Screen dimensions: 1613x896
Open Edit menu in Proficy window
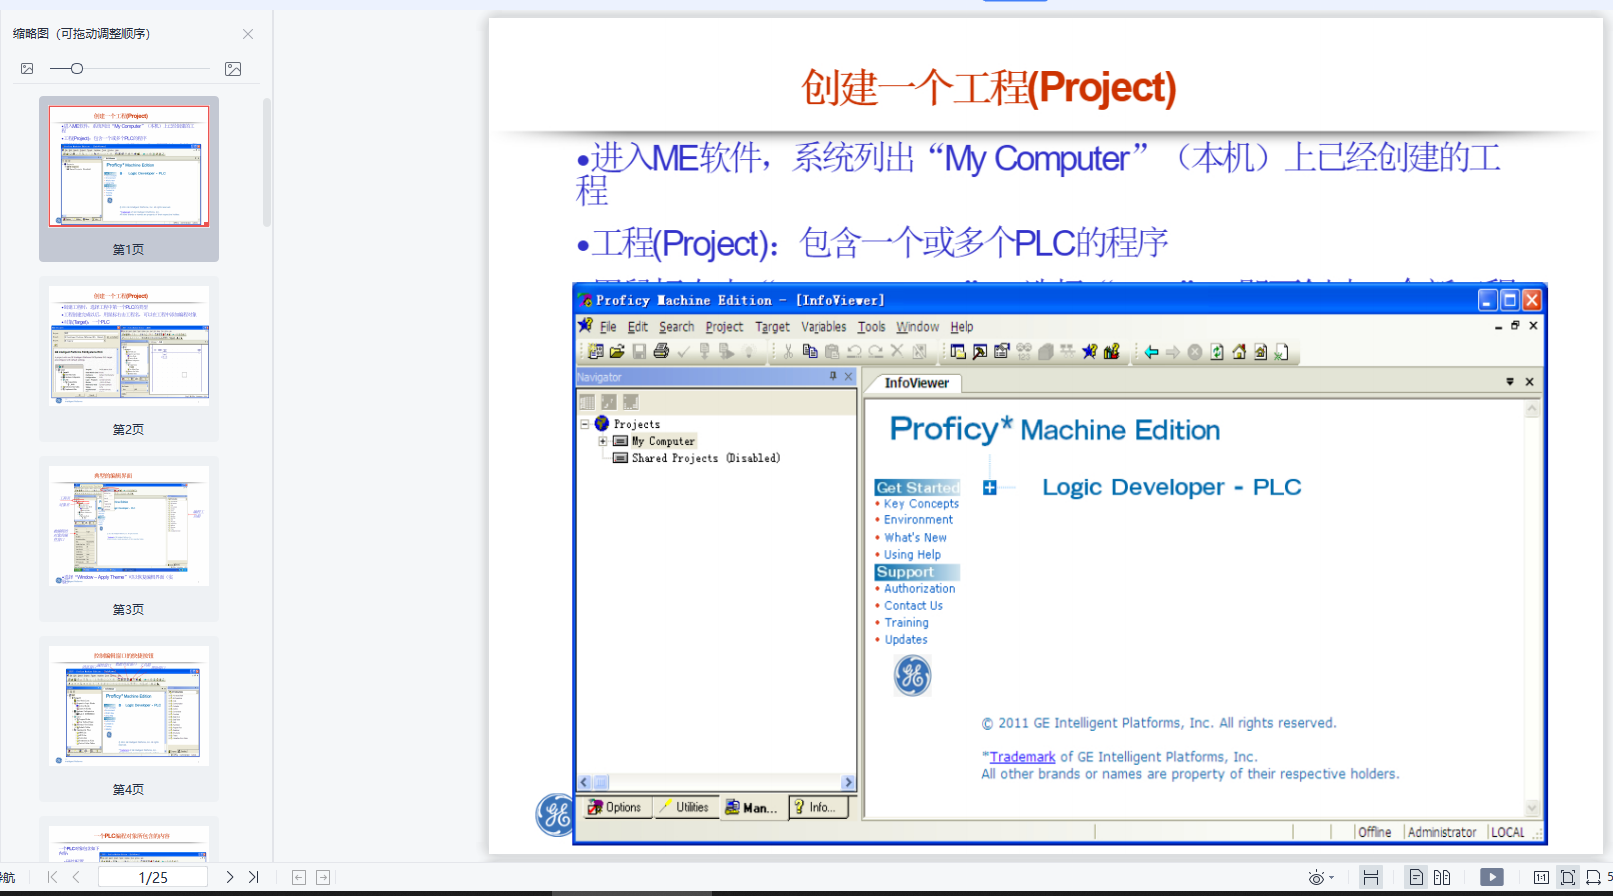point(638,327)
